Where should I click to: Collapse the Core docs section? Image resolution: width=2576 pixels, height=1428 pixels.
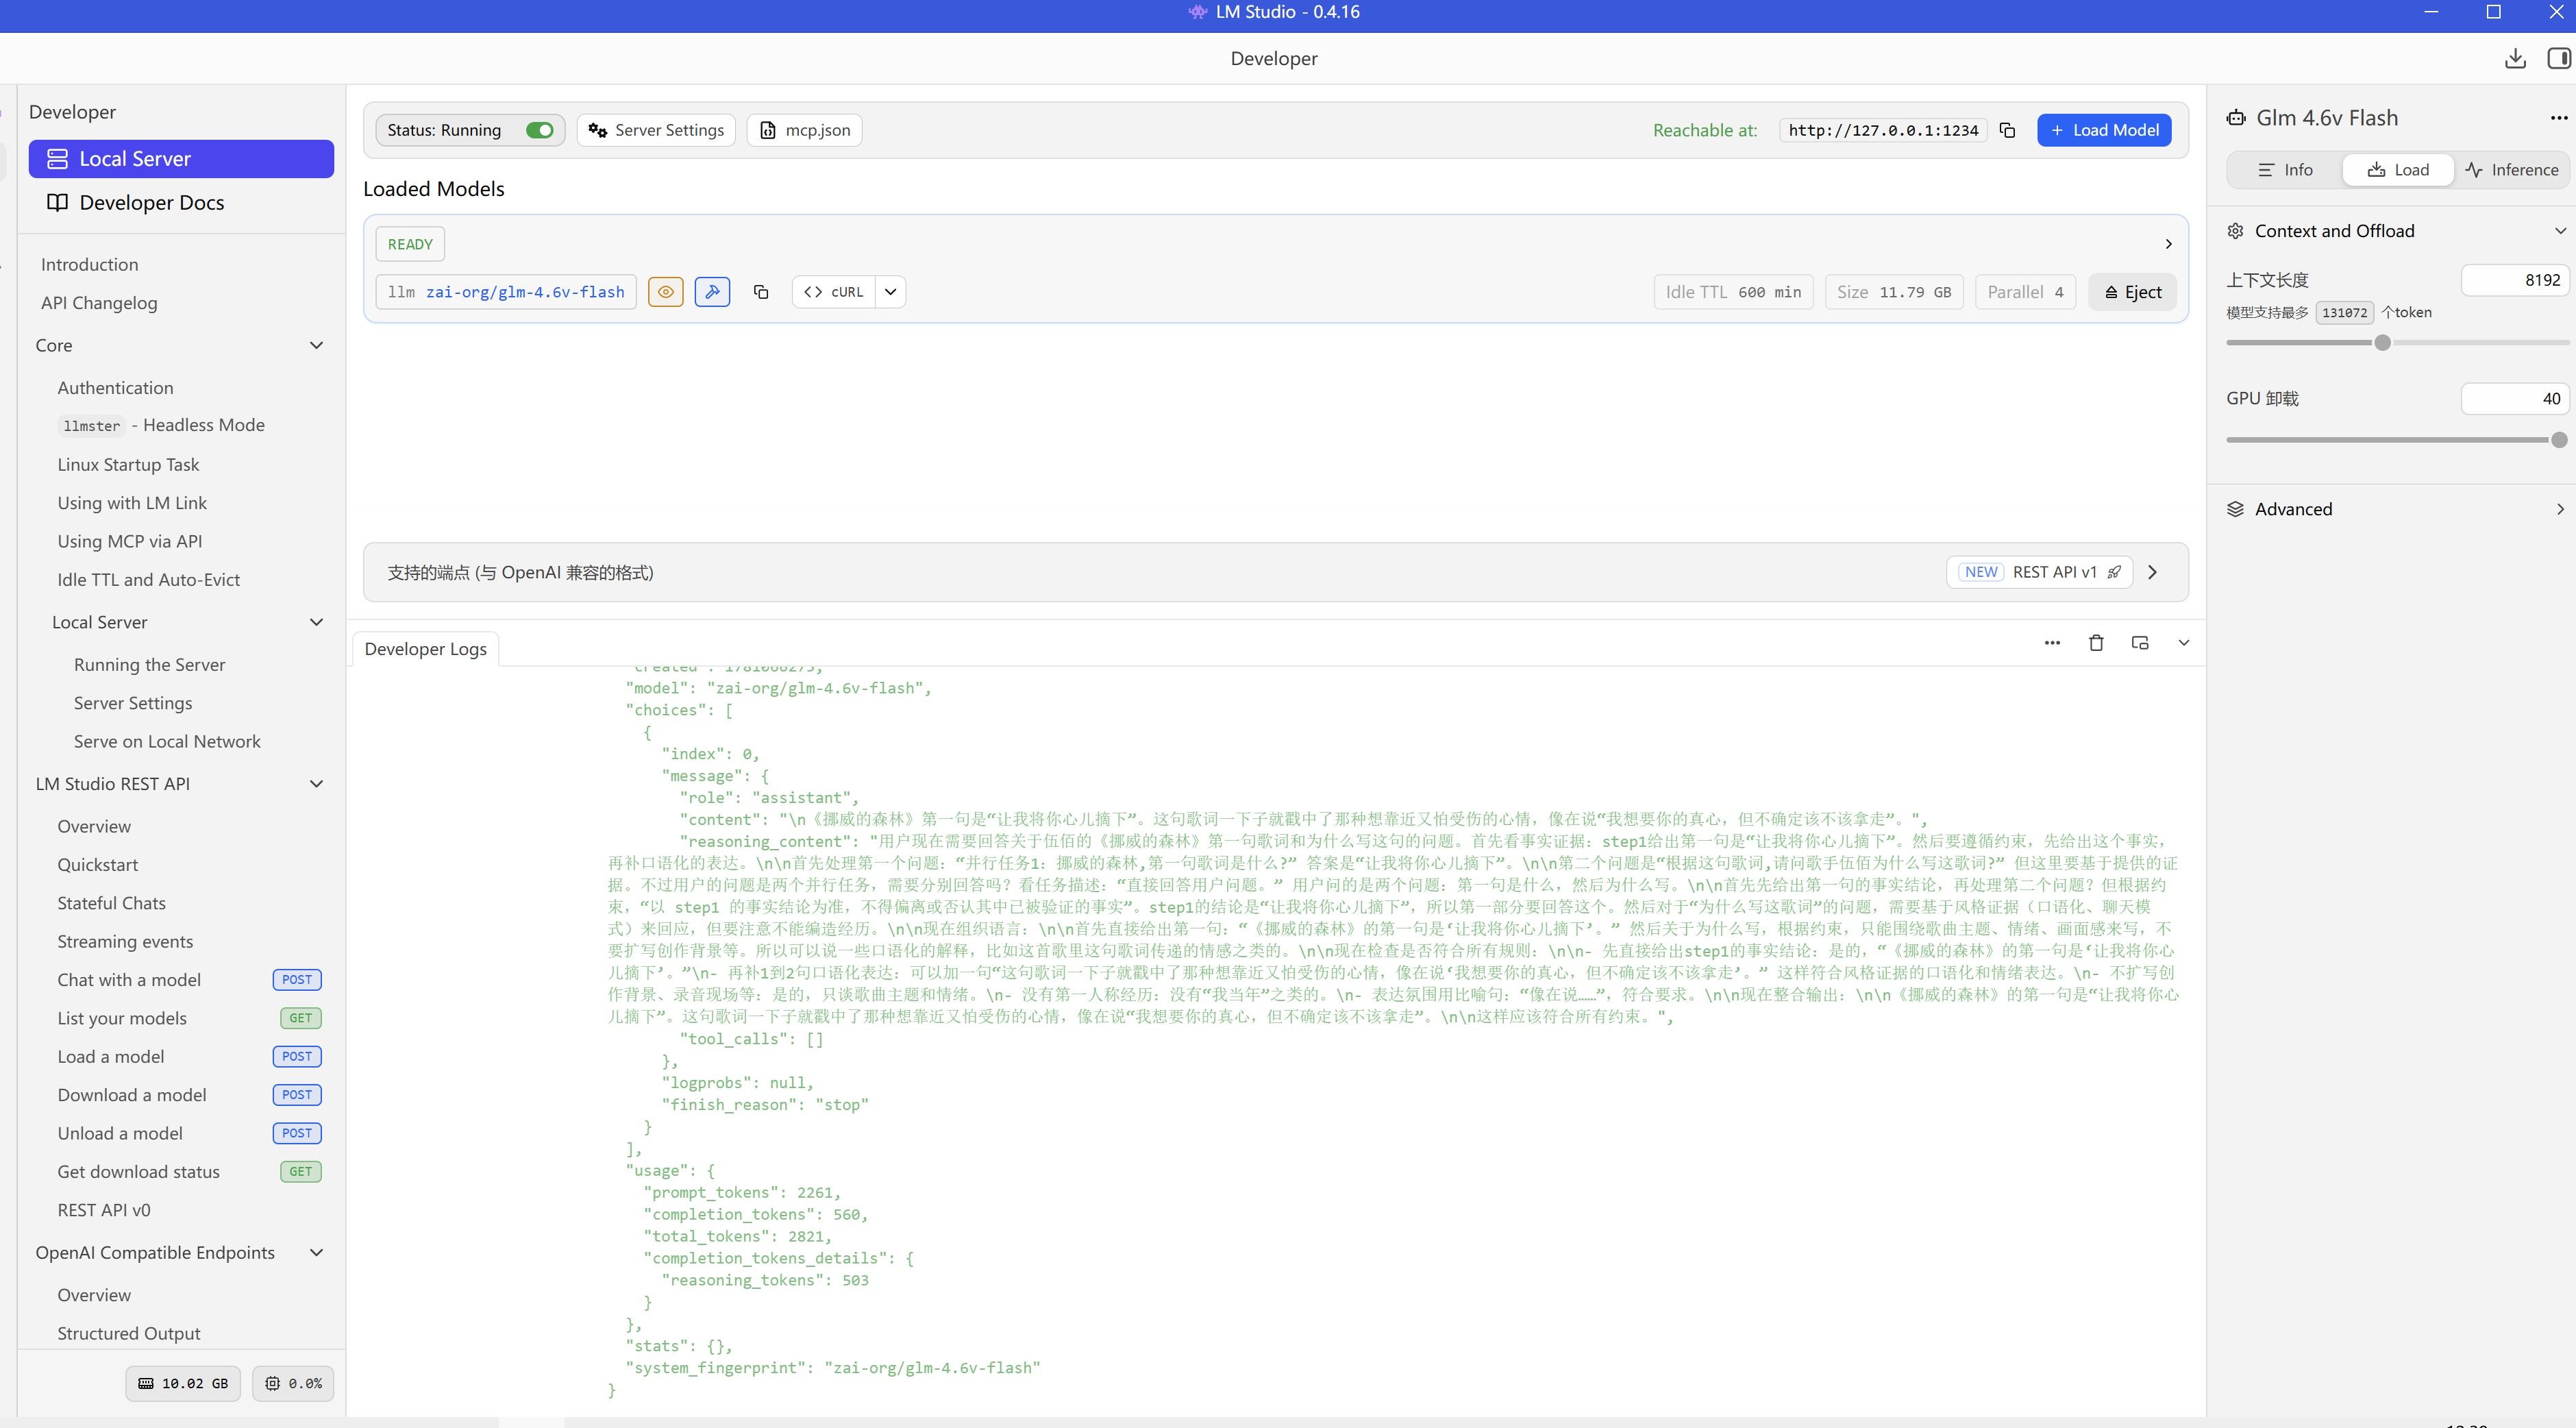[317, 345]
